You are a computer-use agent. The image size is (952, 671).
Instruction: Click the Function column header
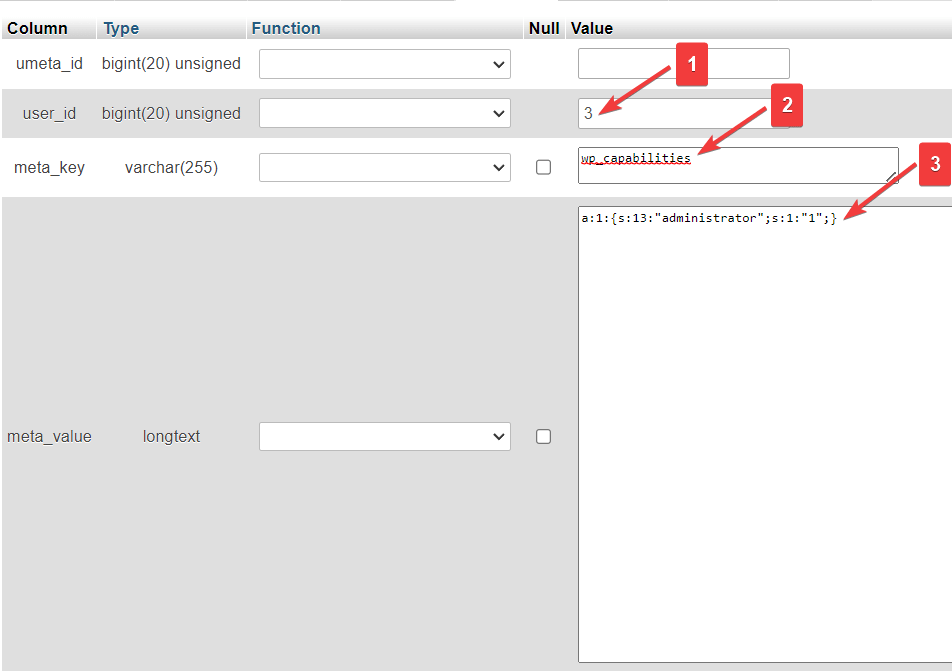[286, 28]
